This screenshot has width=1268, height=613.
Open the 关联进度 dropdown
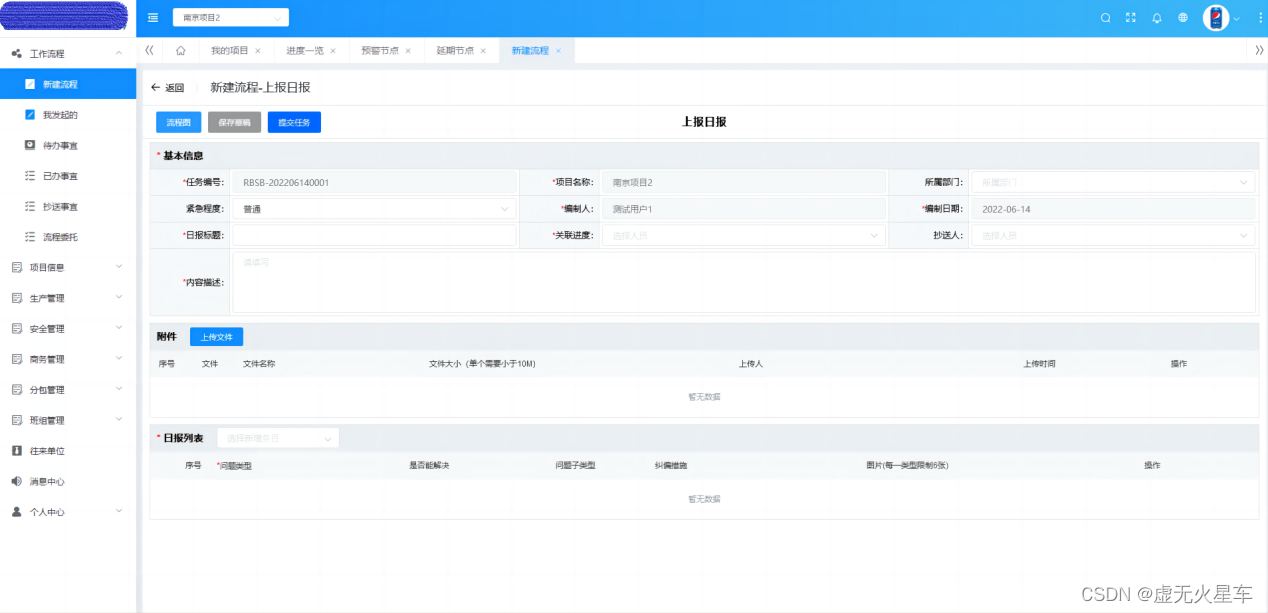click(x=744, y=235)
